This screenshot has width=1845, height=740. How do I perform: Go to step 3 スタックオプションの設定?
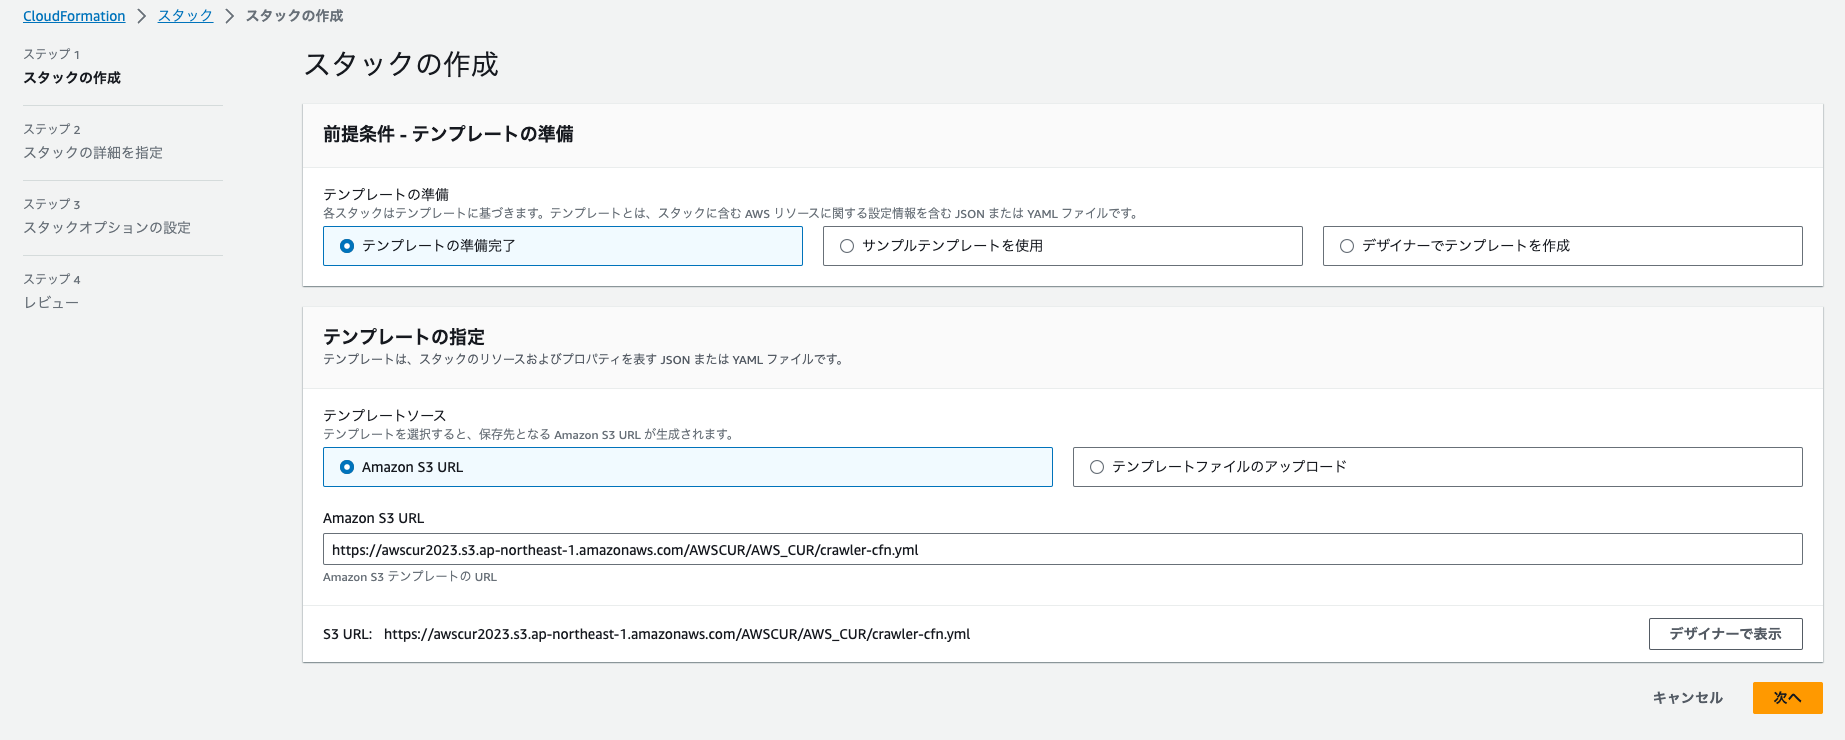pos(107,228)
